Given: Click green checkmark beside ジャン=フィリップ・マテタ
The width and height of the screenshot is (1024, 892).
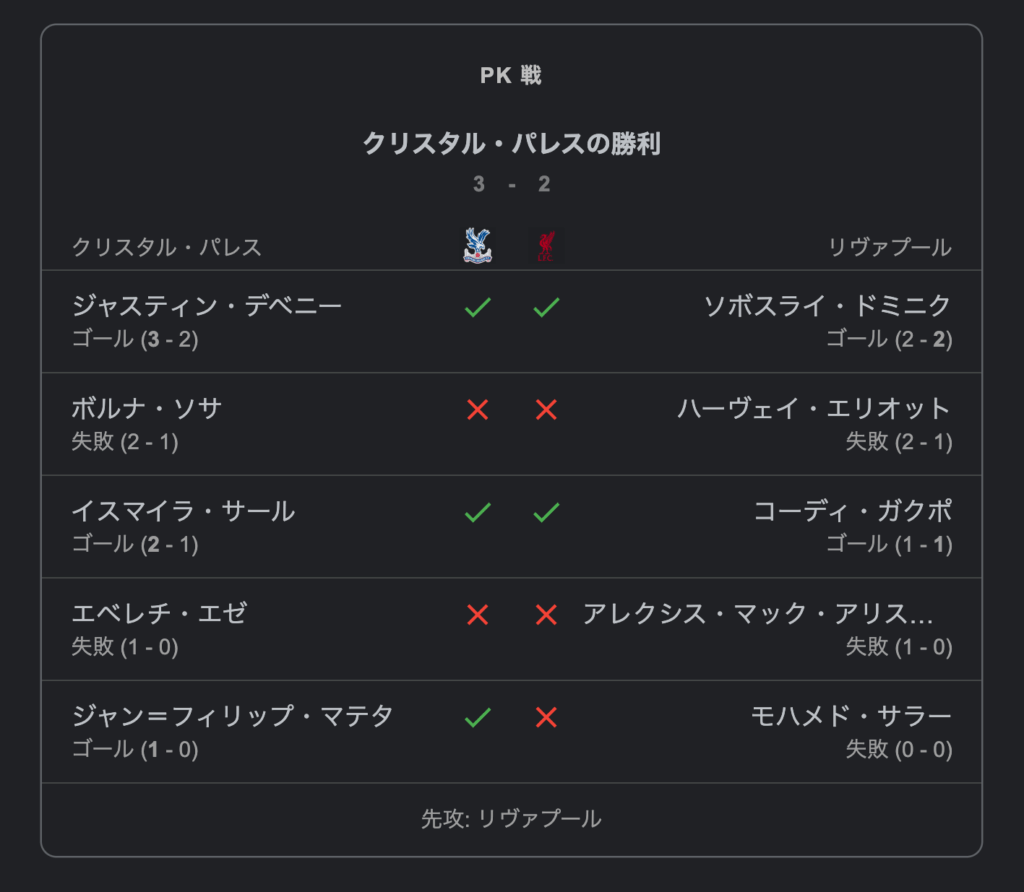Looking at the screenshot, I should point(477,718).
